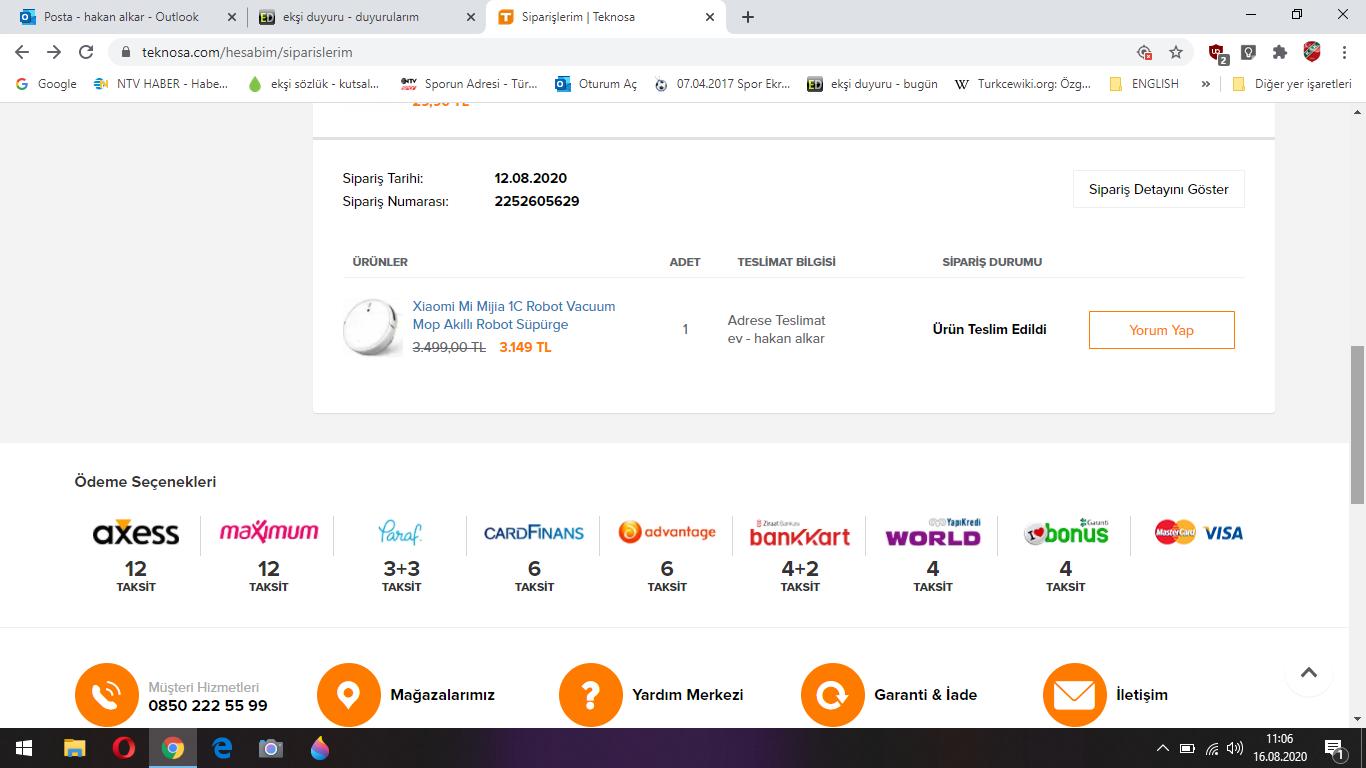
Task: Open Mağazalarımız via its location pin icon
Action: (349, 695)
